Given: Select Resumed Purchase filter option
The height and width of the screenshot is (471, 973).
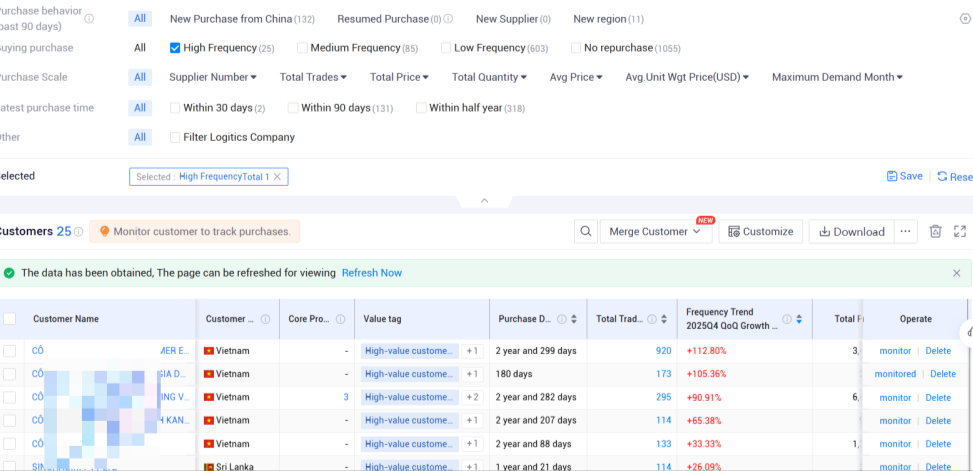Looking at the screenshot, I should coord(389,19).
